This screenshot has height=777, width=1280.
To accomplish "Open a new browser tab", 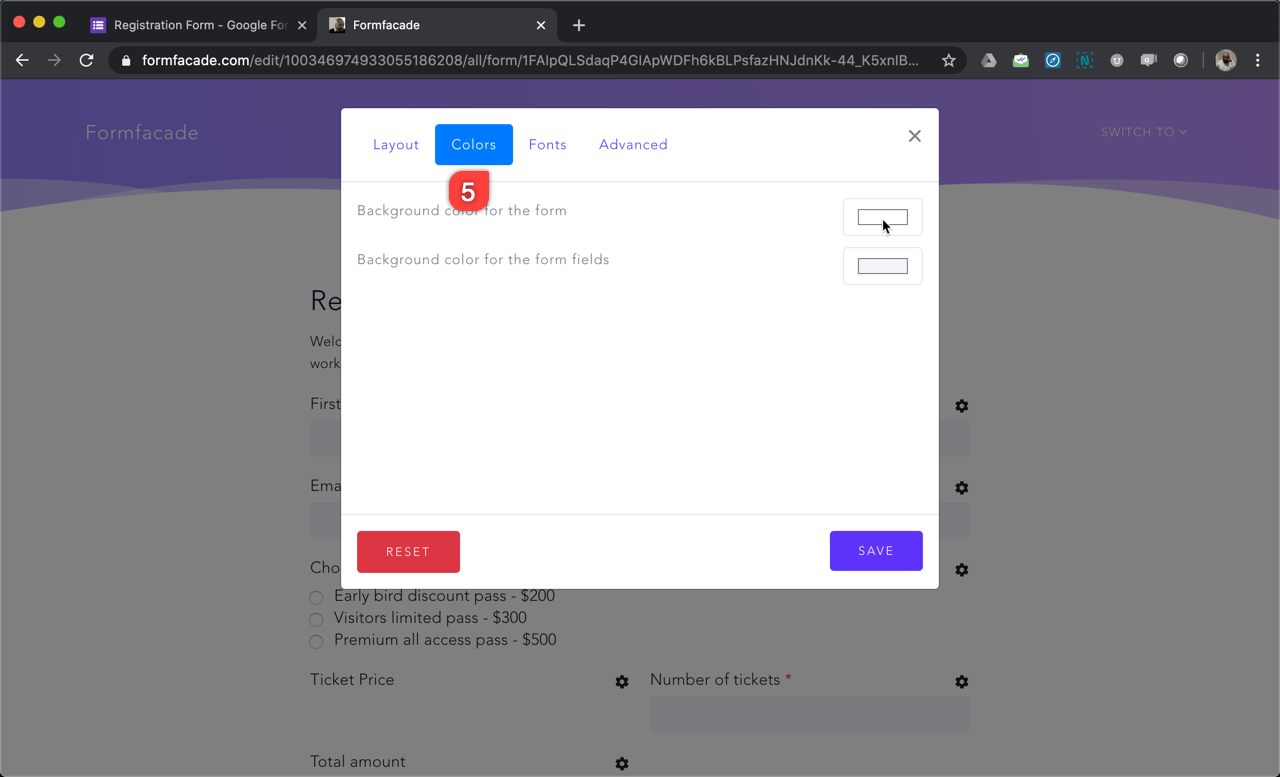I will pos(579,25).
